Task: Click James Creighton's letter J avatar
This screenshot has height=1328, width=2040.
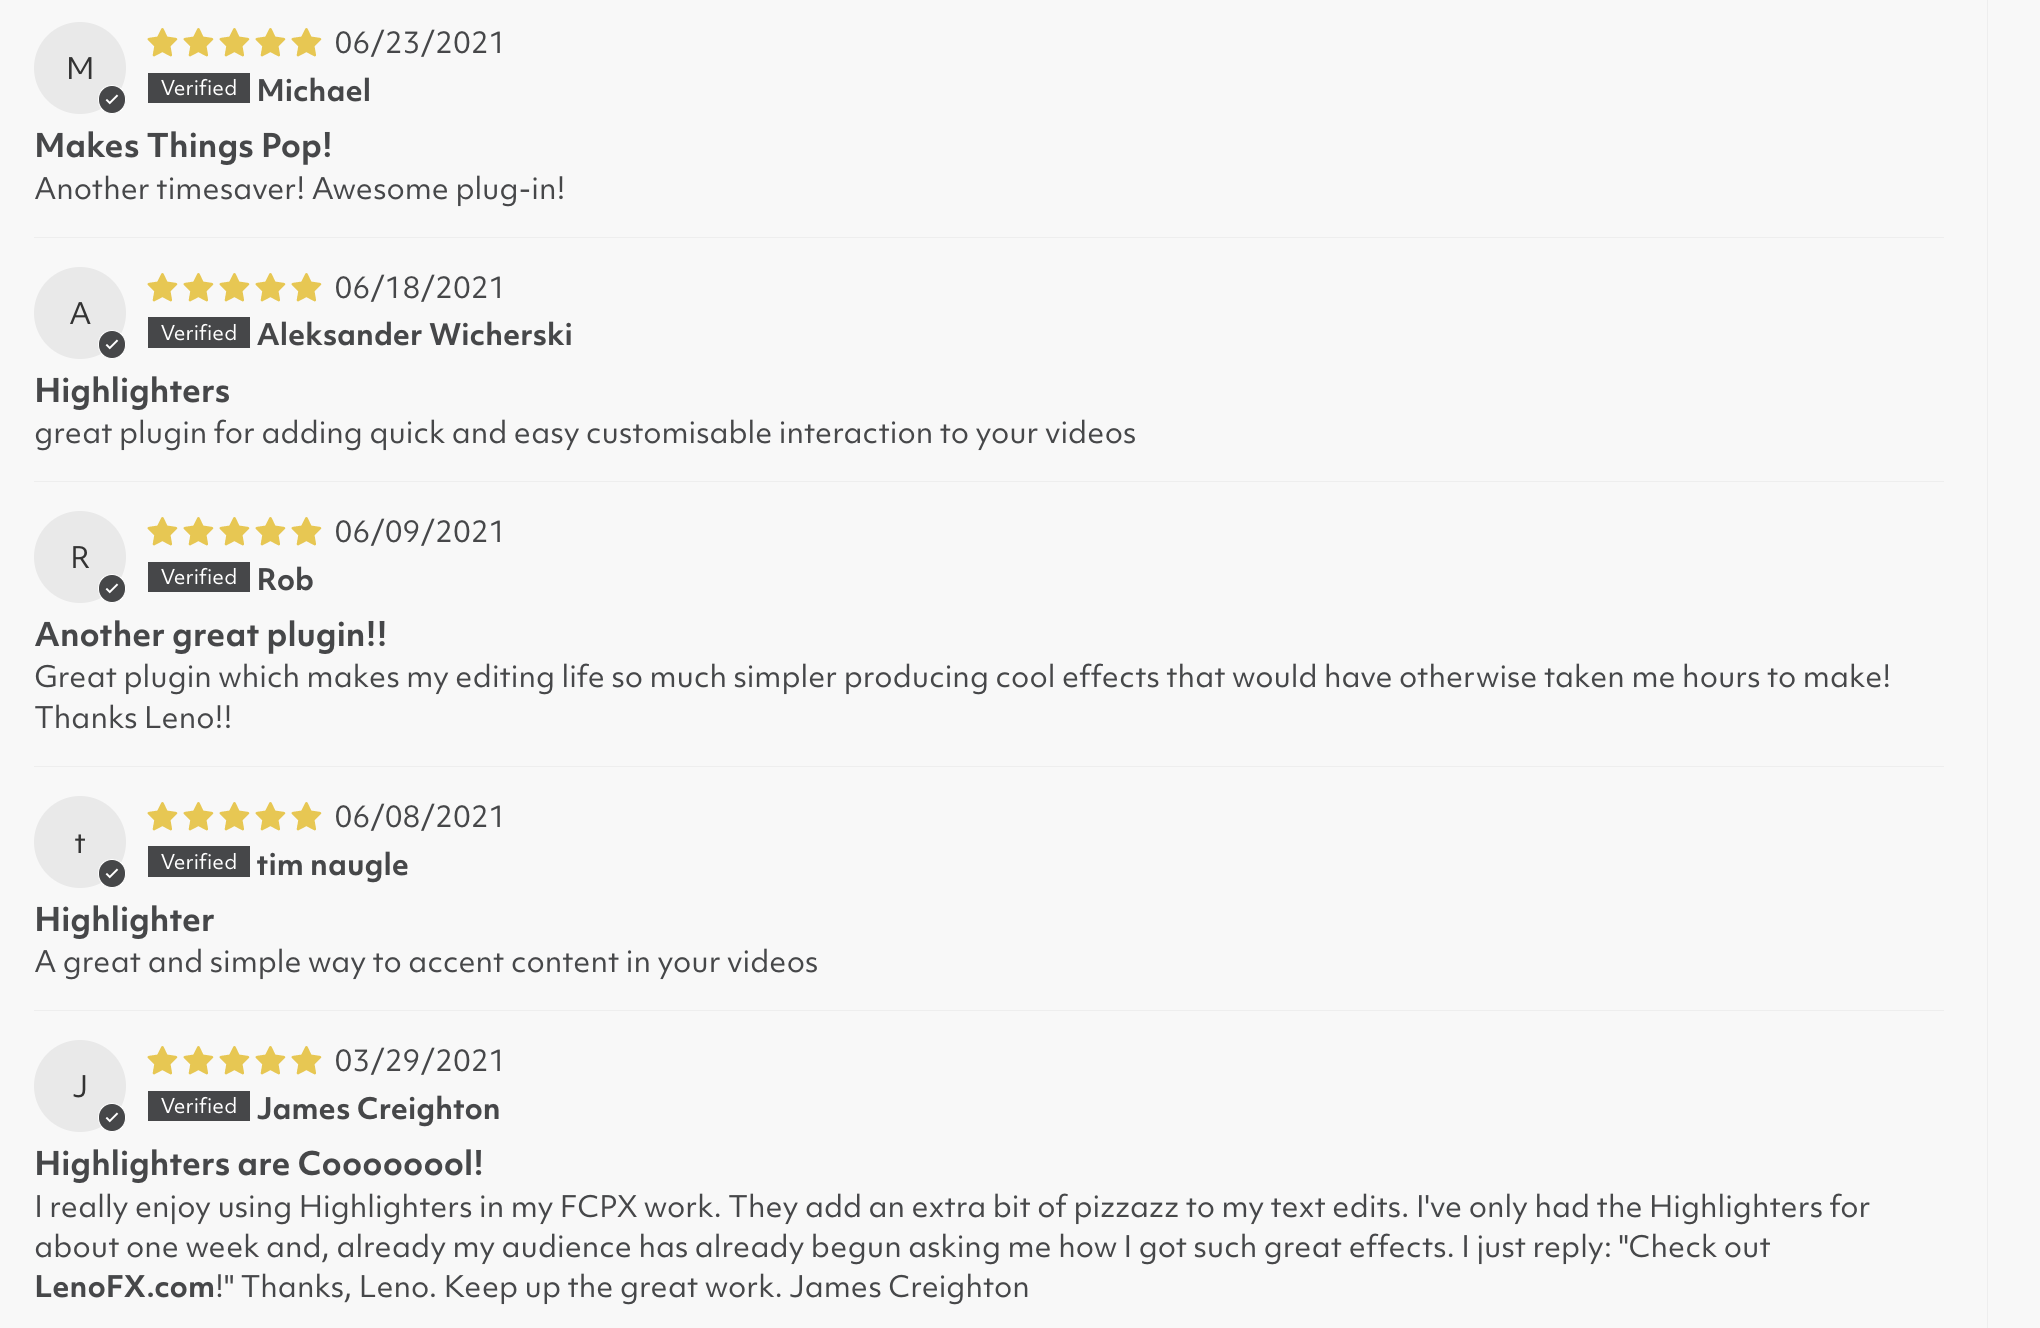Action: pos(80,1086)
